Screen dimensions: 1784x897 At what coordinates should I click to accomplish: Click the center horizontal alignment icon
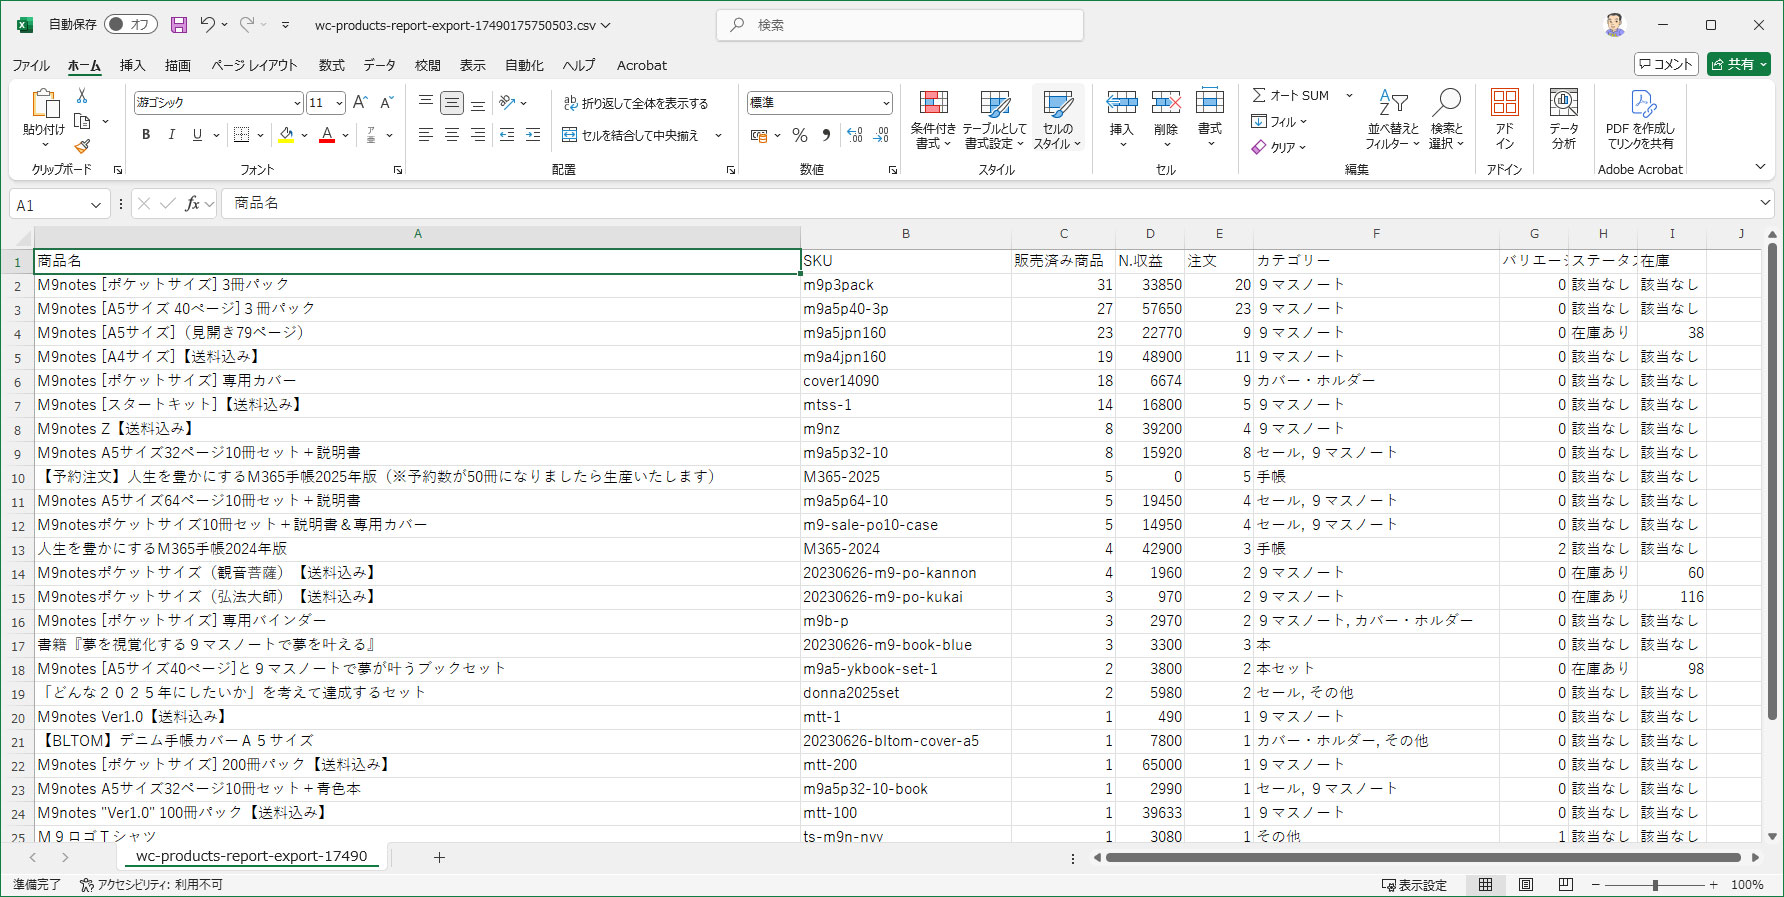click(x=452, y=135)
